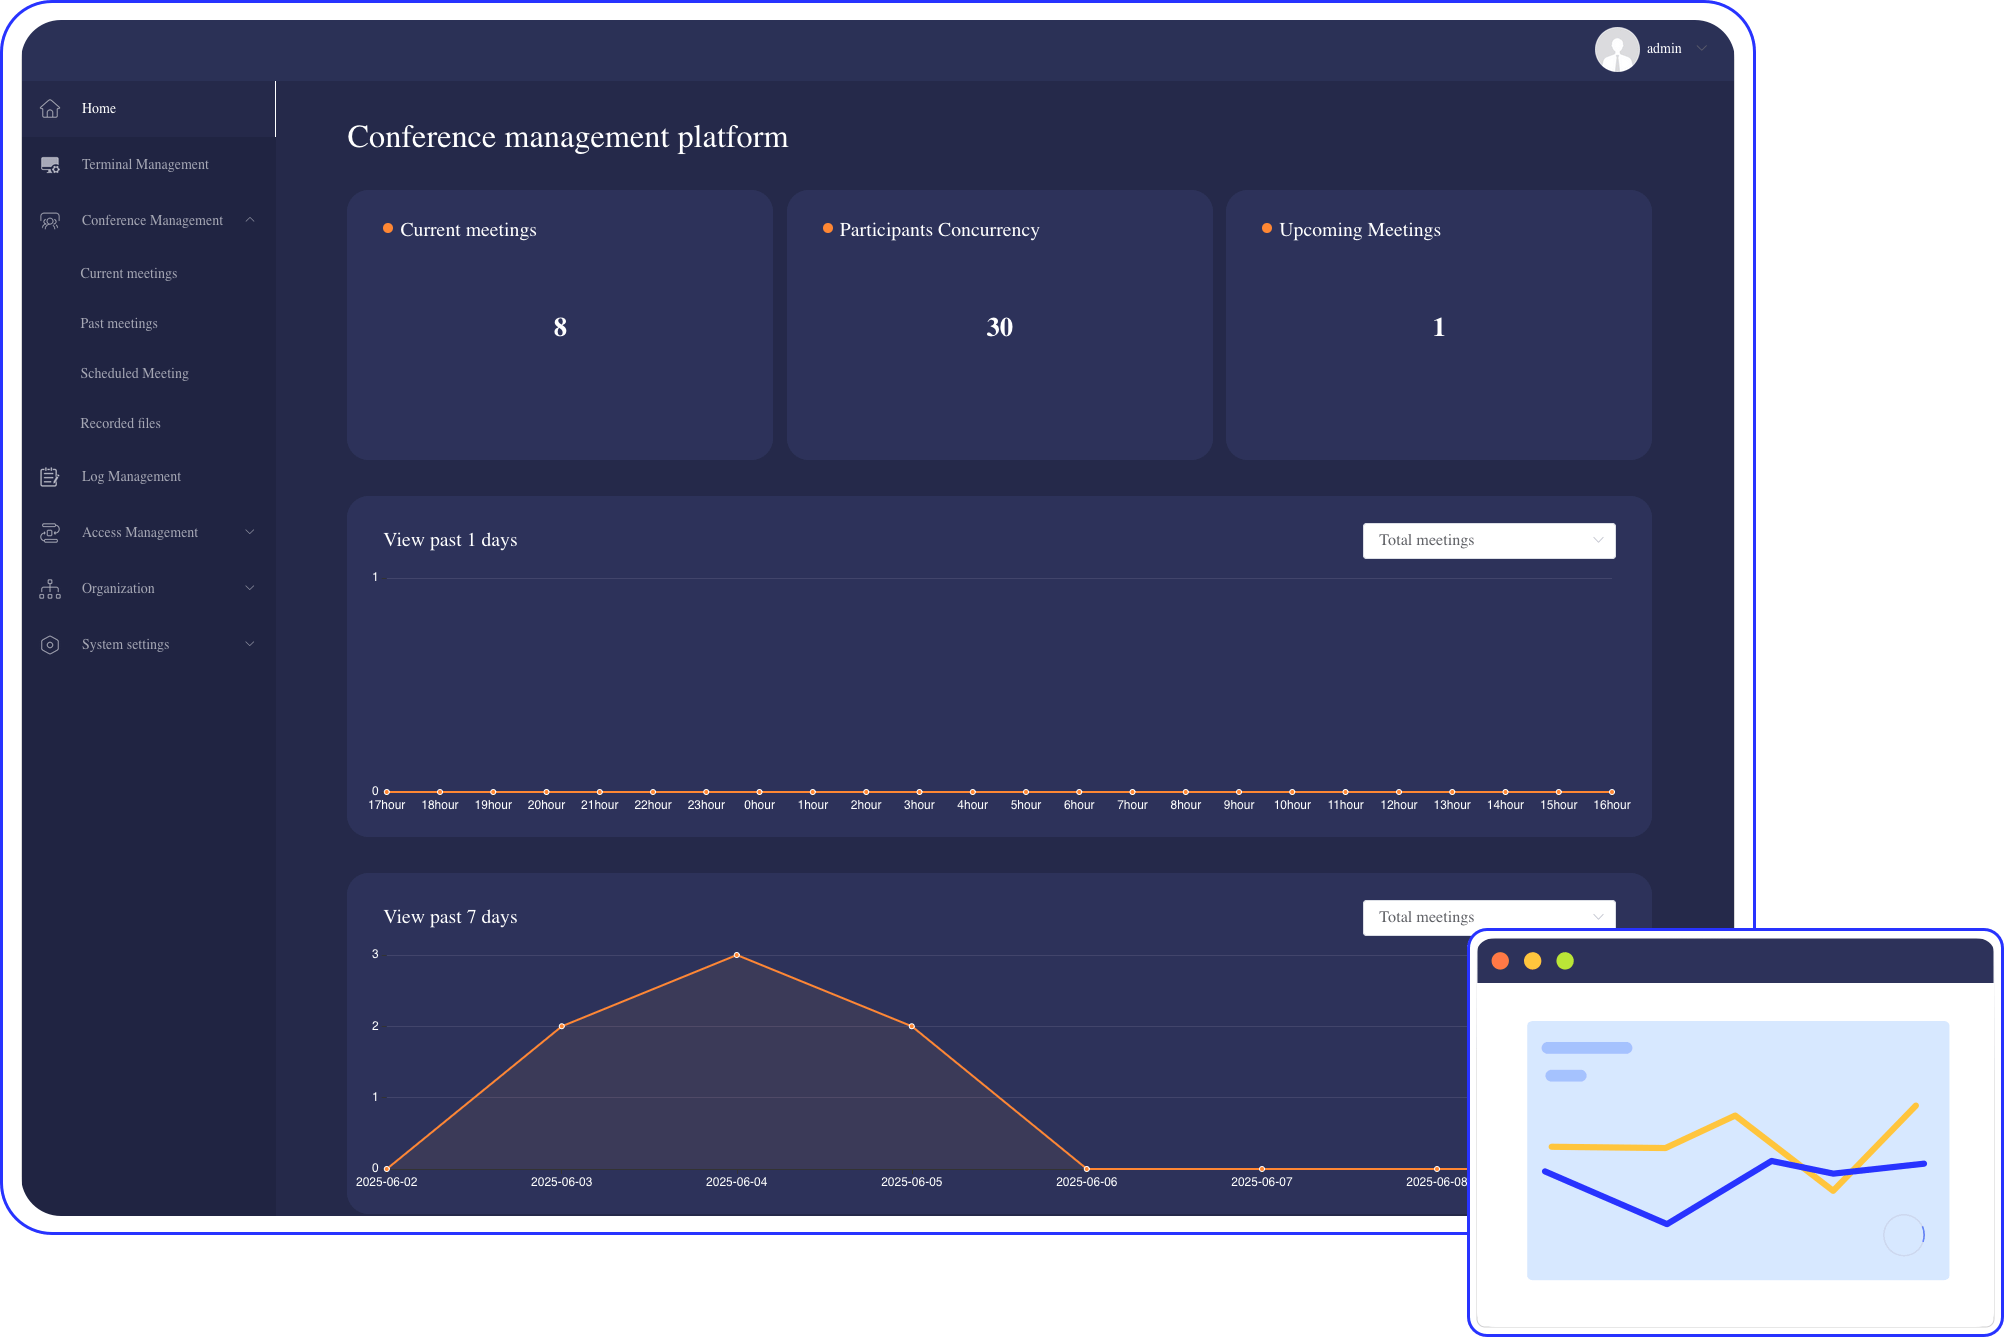Open the Current meetings page
Viewport: 2004px width, 1337px height.
pyautogui.click(x=128, y=273)
